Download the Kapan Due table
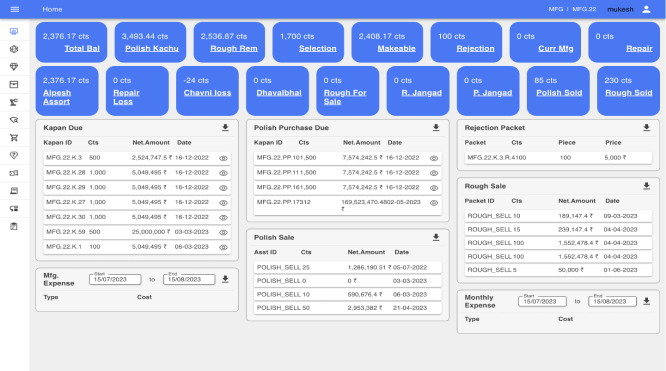The image size is (666, 371). pos(225,127)
